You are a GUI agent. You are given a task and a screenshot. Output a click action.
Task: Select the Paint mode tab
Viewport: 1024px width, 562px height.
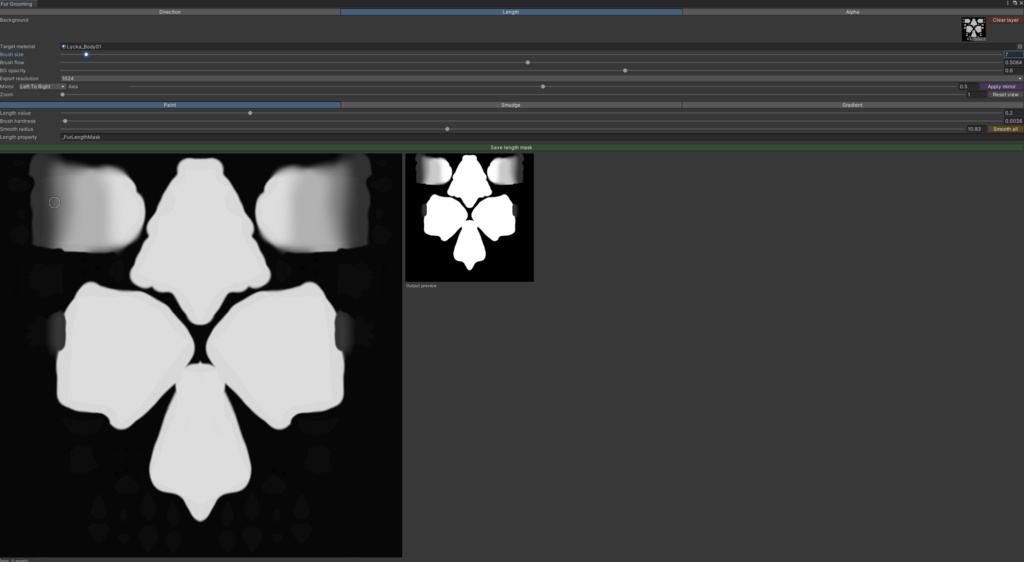[x=170, y=104]
